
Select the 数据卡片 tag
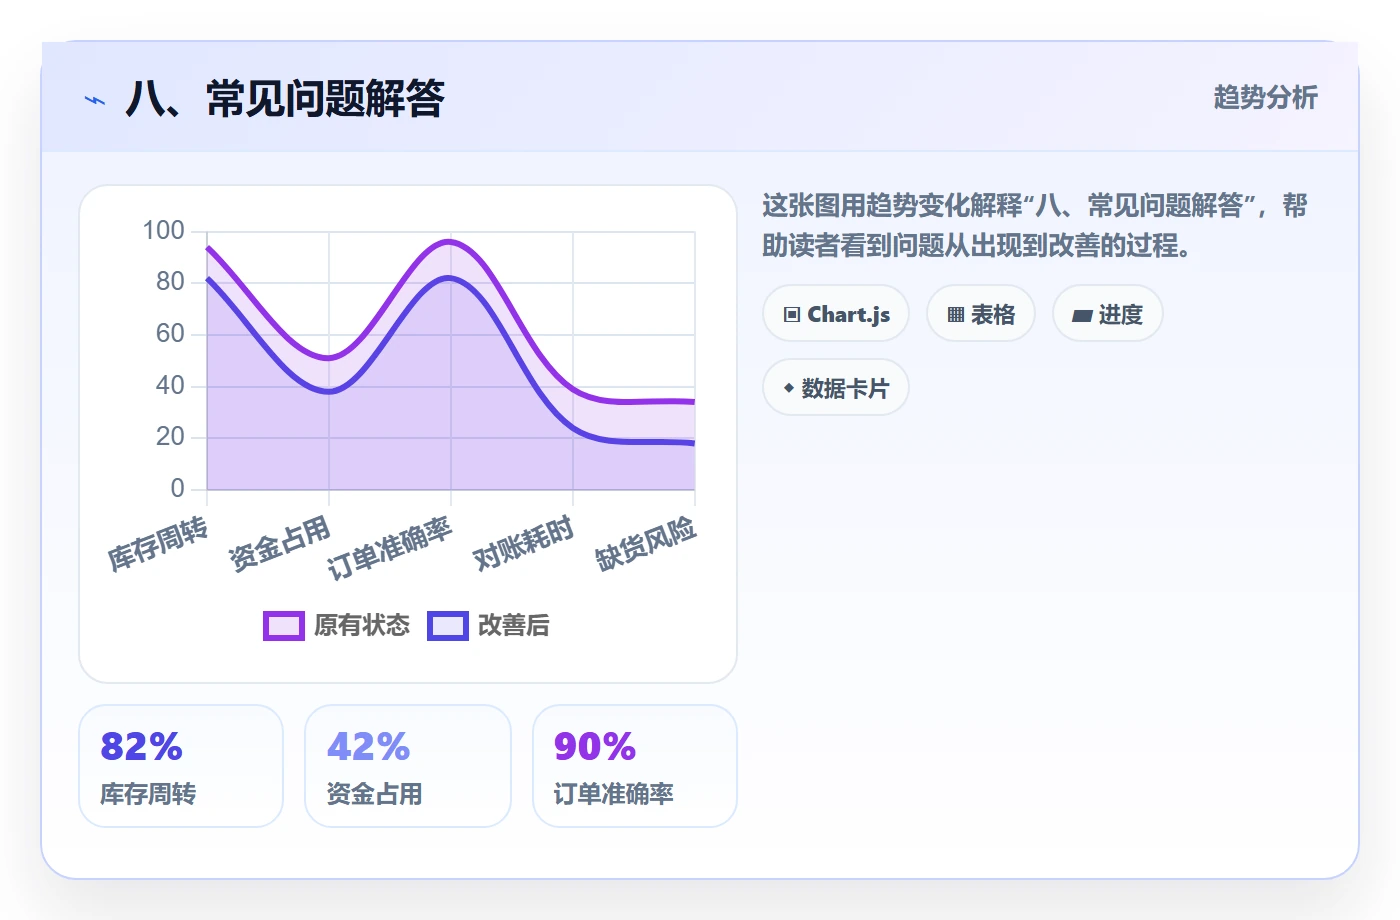[836, 388]
